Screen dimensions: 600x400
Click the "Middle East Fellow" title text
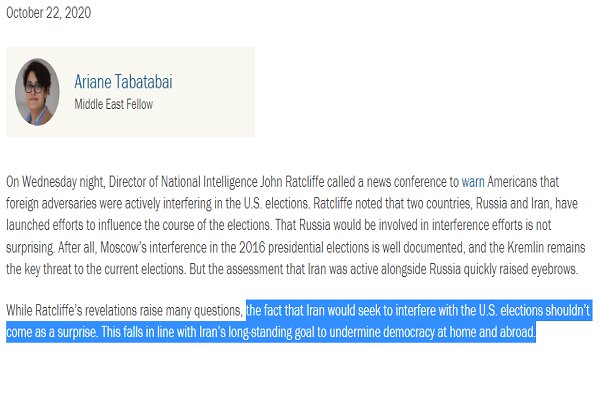pos(113,104)
